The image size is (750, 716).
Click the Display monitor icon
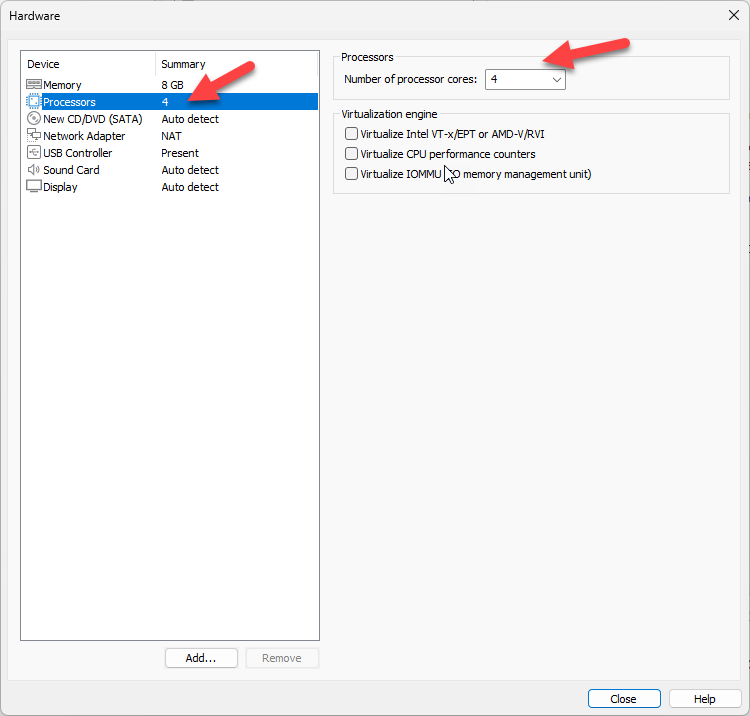click(x=33, y=187)
